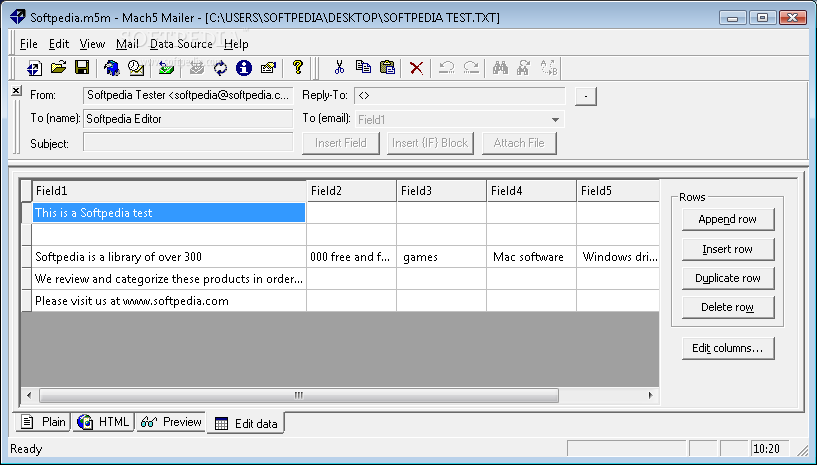This screenshot has width=817, height=465.
Task: Click the blue refresh arrows icon
Action: (x=220, y=68)
